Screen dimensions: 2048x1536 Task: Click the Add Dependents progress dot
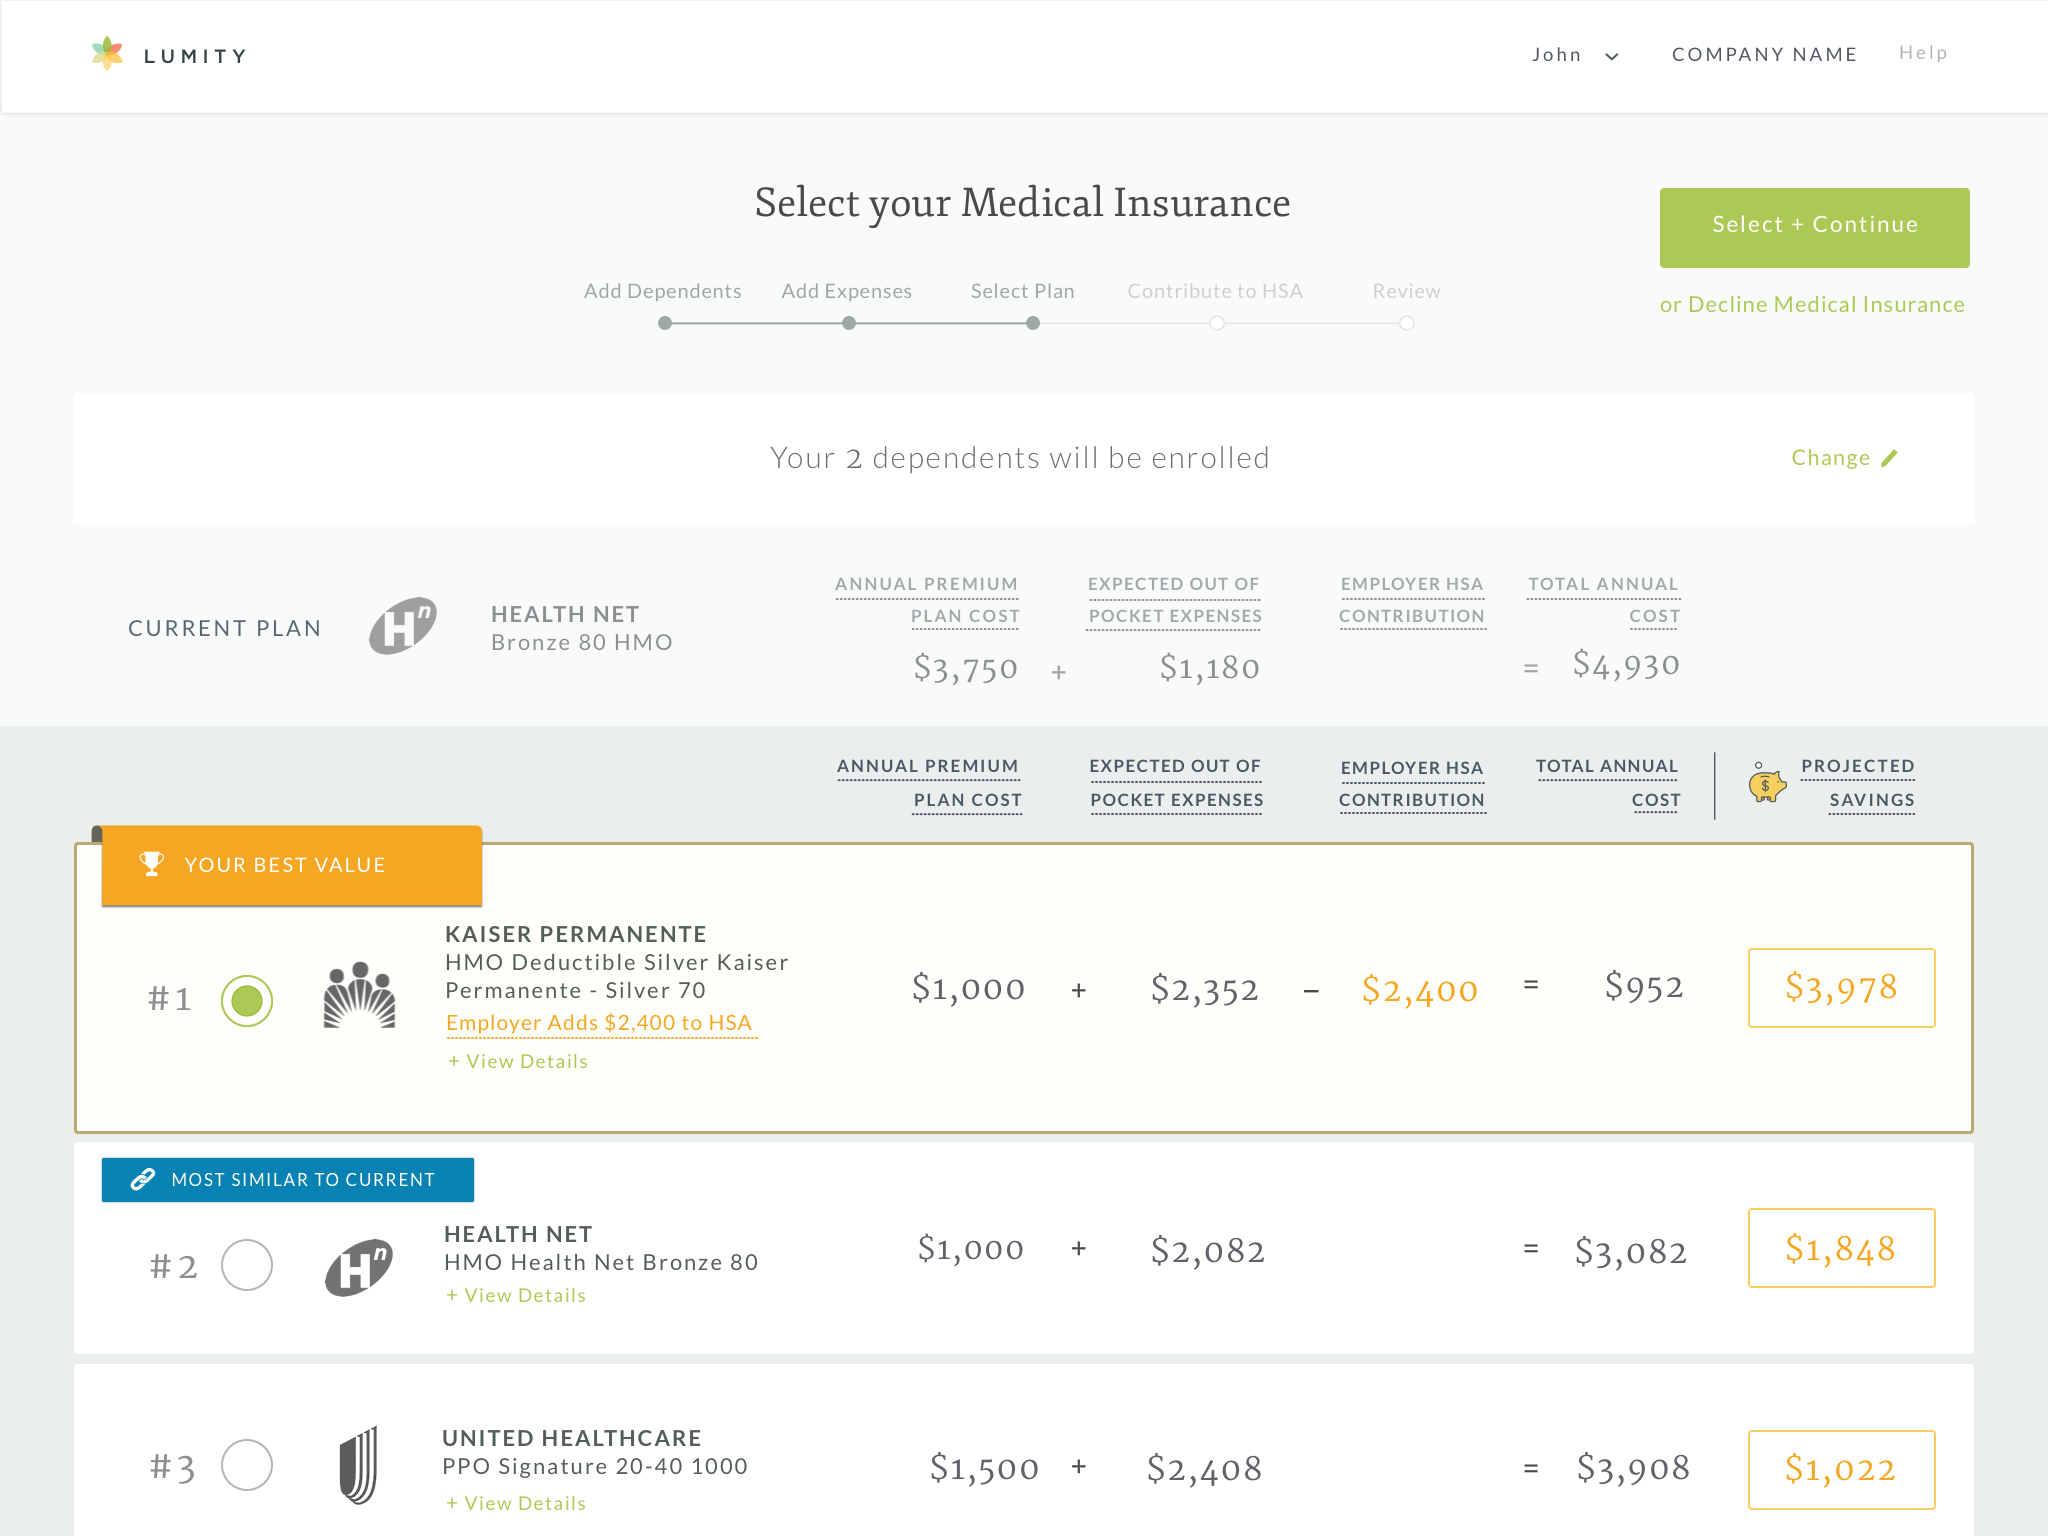tap(665, 323)
